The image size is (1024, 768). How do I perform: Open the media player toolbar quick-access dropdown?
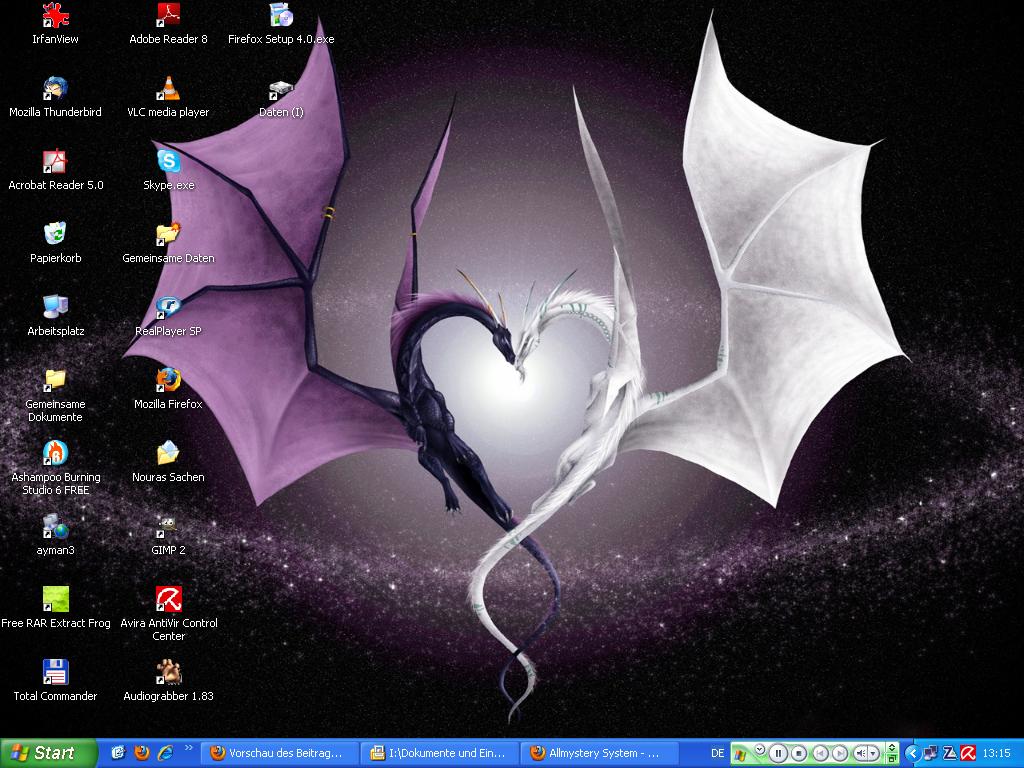click(x=760, y=749)
